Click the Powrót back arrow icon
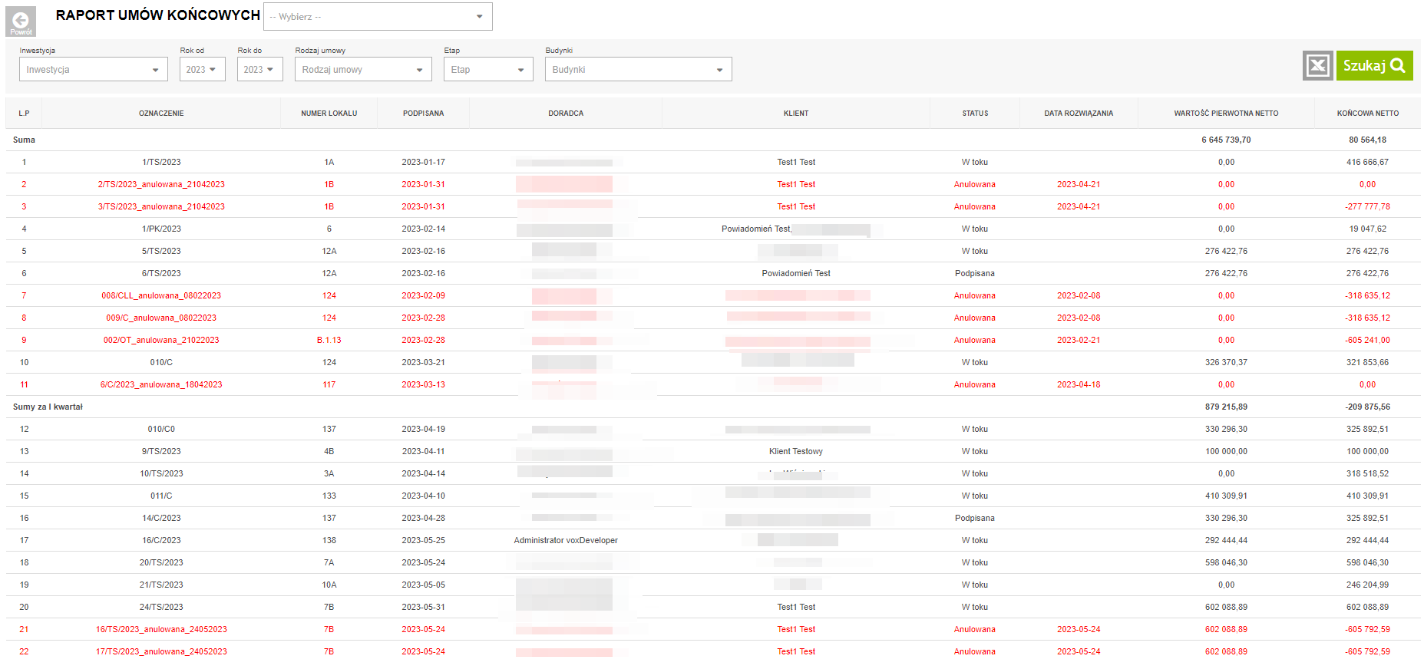The height and width of the screenshot is (657, 1423). [22, 21]
